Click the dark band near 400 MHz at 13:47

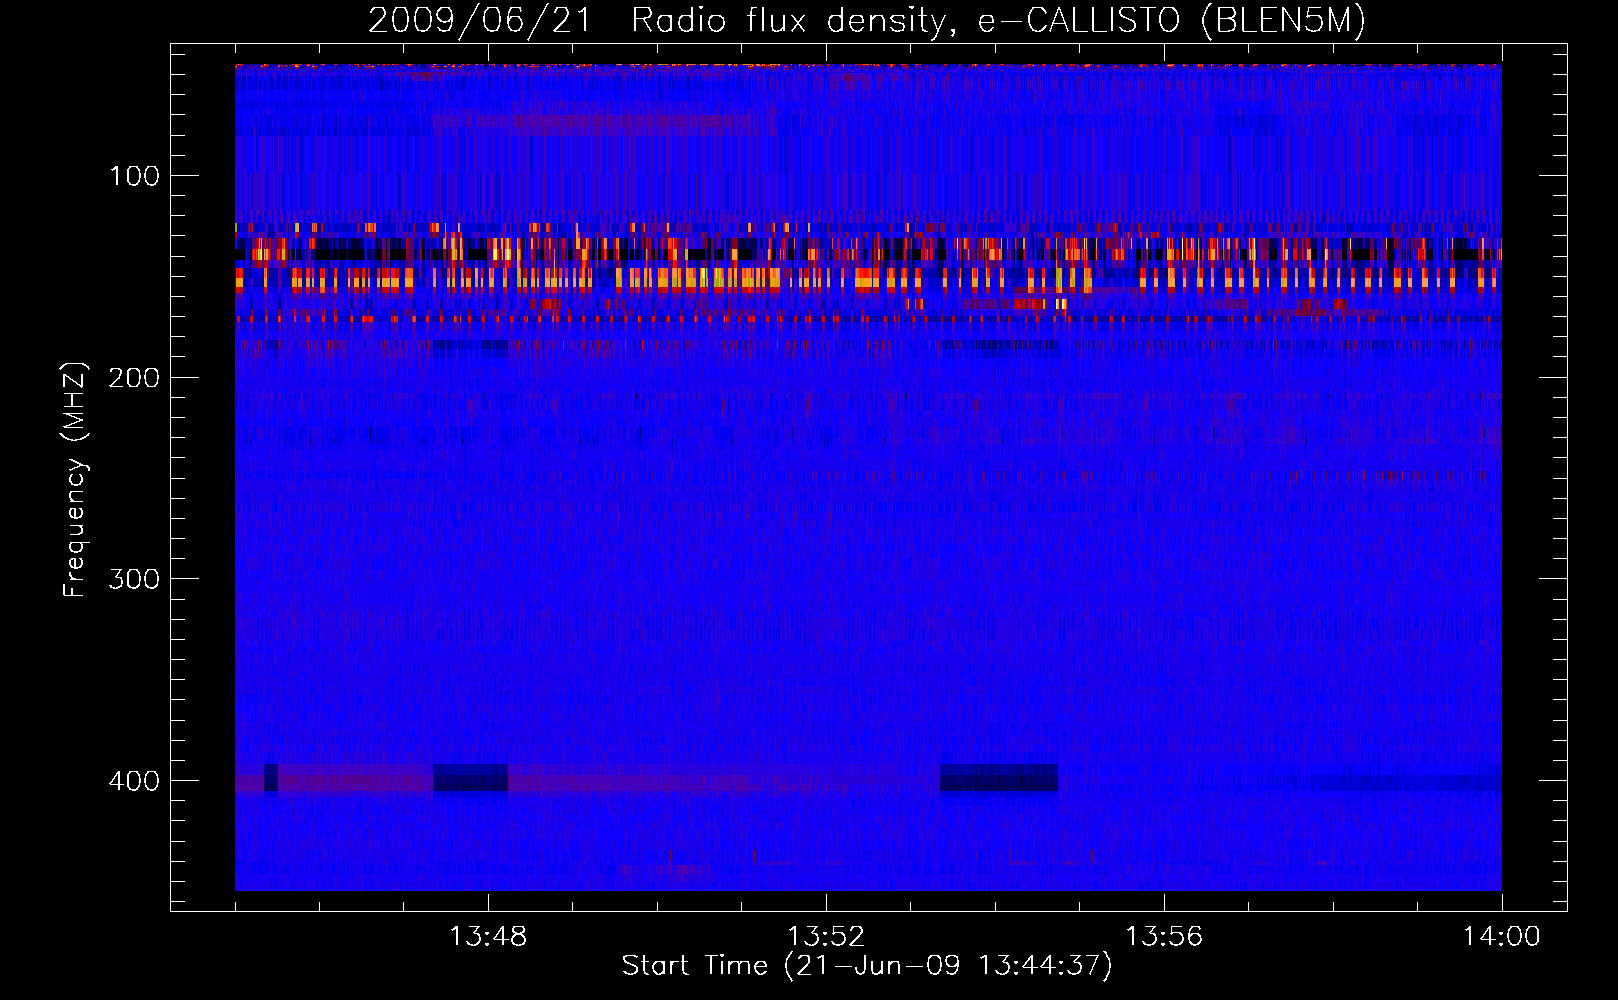470,777
